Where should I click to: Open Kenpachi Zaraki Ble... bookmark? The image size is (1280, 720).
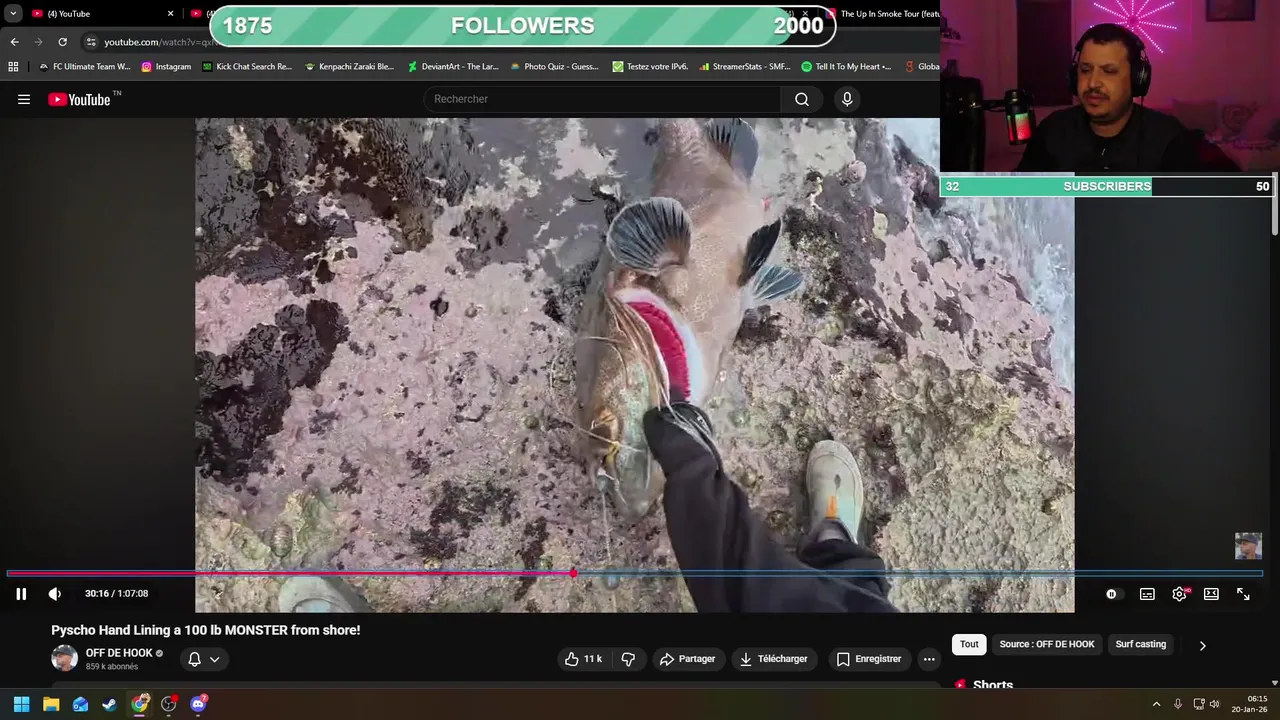[349, 67]
